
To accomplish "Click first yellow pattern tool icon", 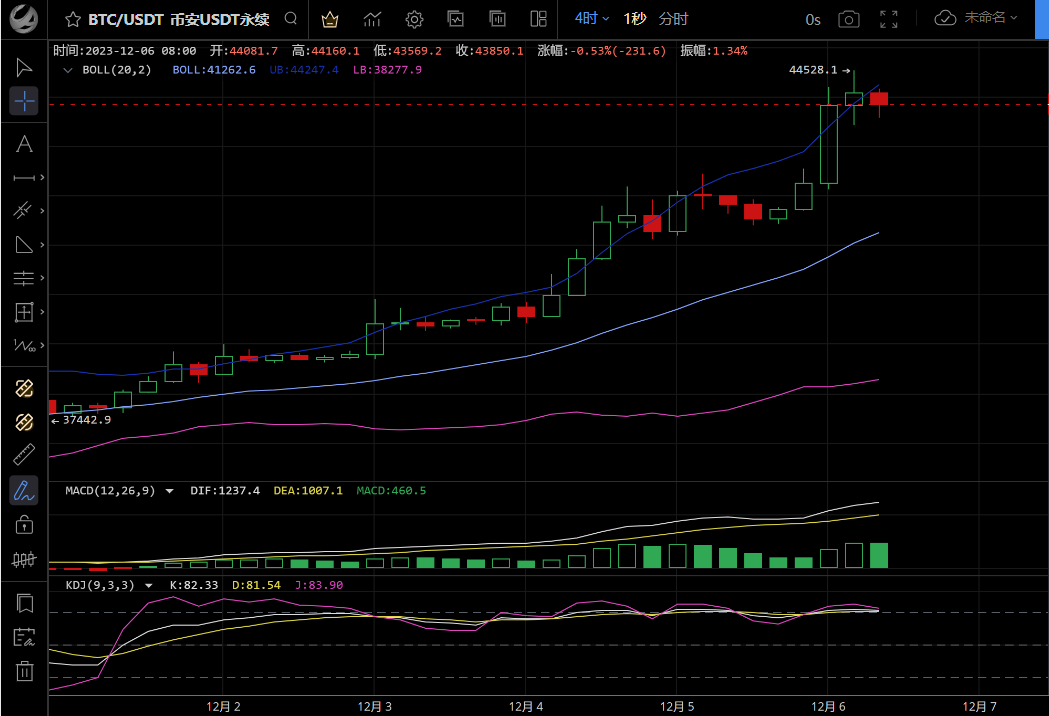I will [x=24, y=389].
